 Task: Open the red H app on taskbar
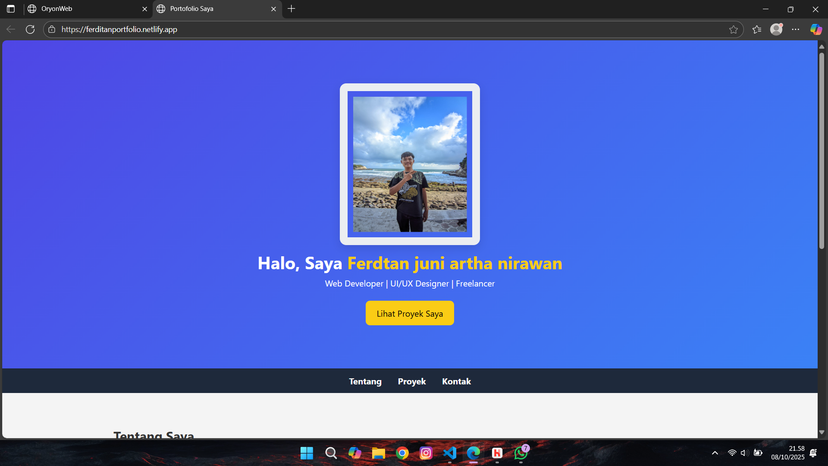[497, 453]
